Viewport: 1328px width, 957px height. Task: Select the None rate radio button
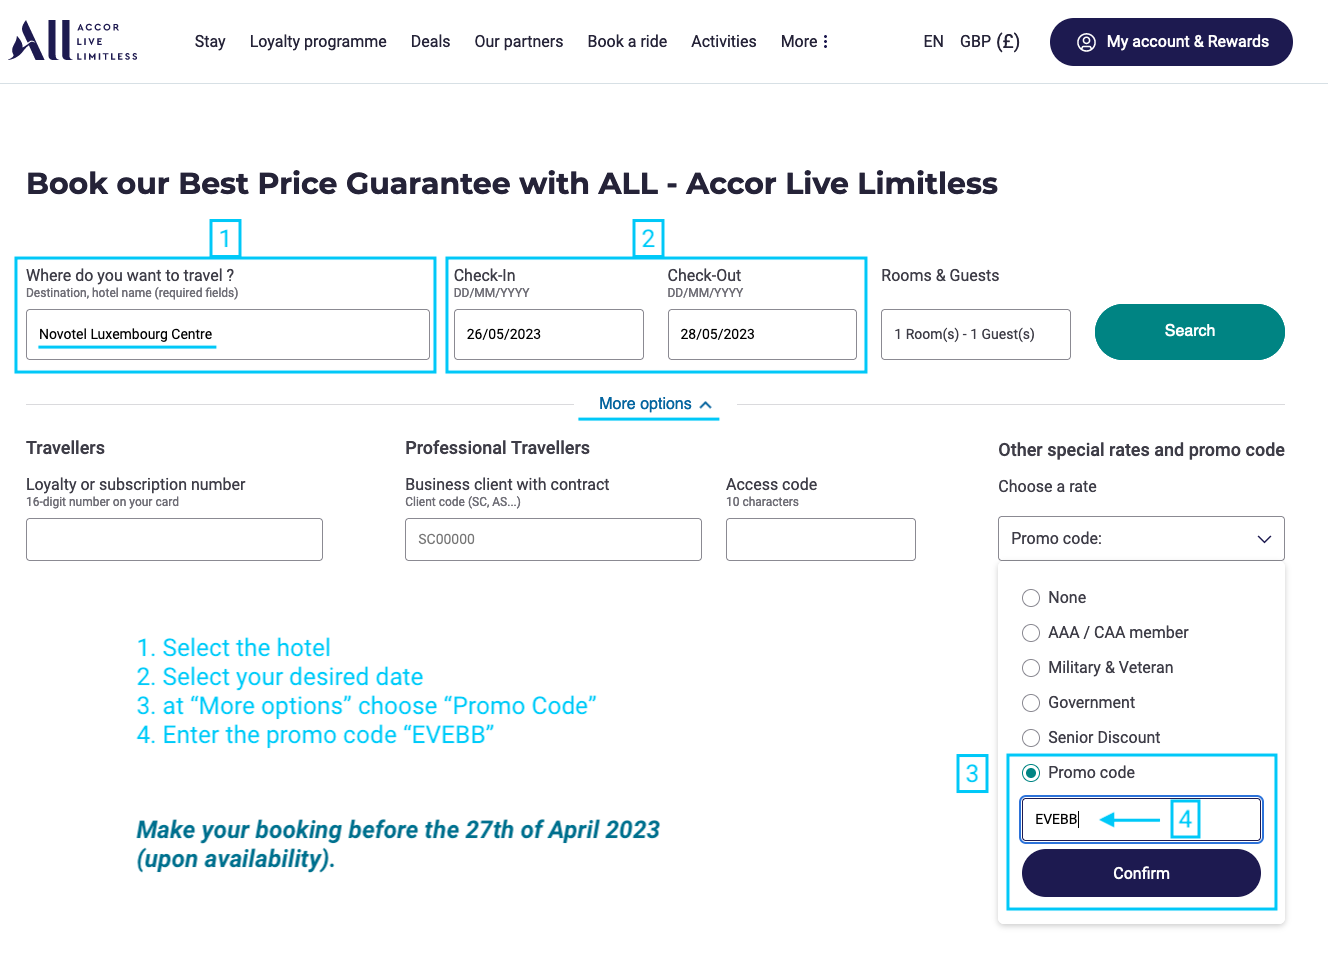pos(1031,598)
